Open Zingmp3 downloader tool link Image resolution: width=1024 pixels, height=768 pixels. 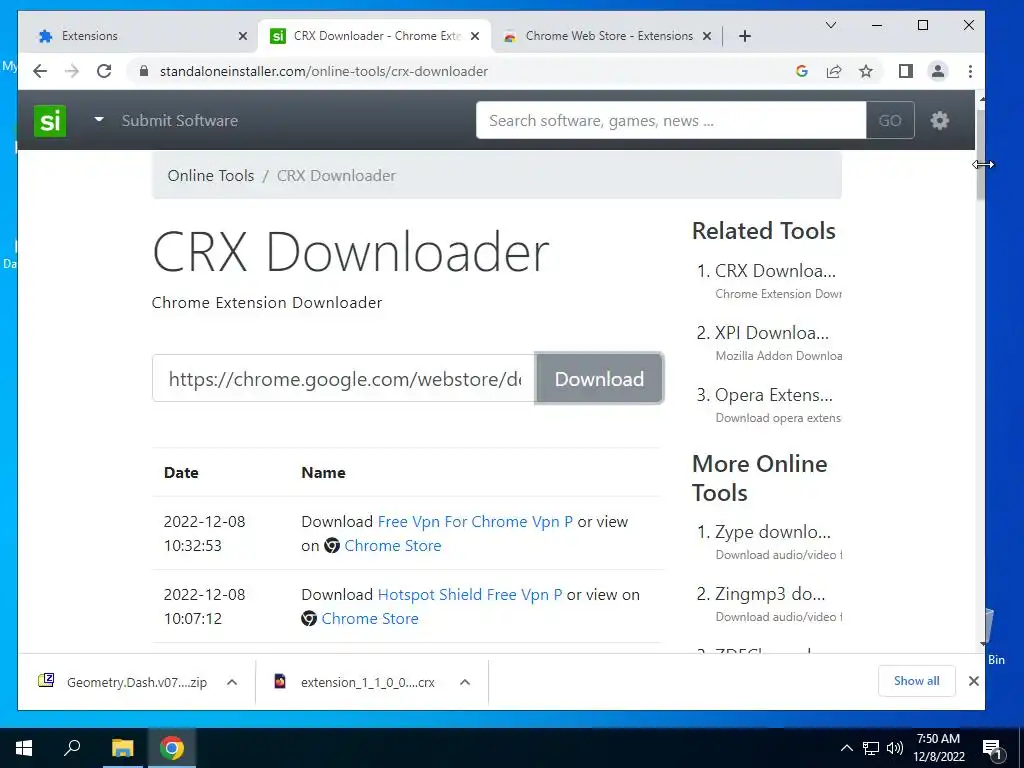click(x=770, y=594)
